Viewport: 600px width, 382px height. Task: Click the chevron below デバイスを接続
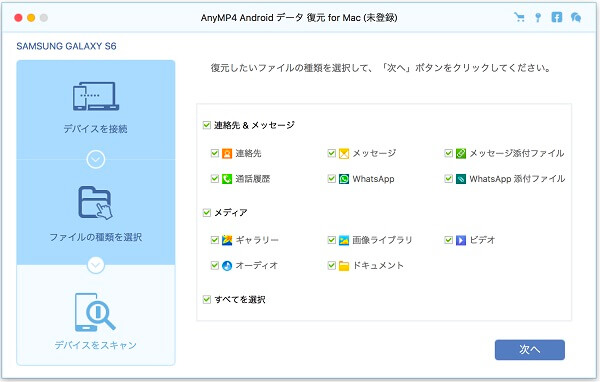pos(96,159)
